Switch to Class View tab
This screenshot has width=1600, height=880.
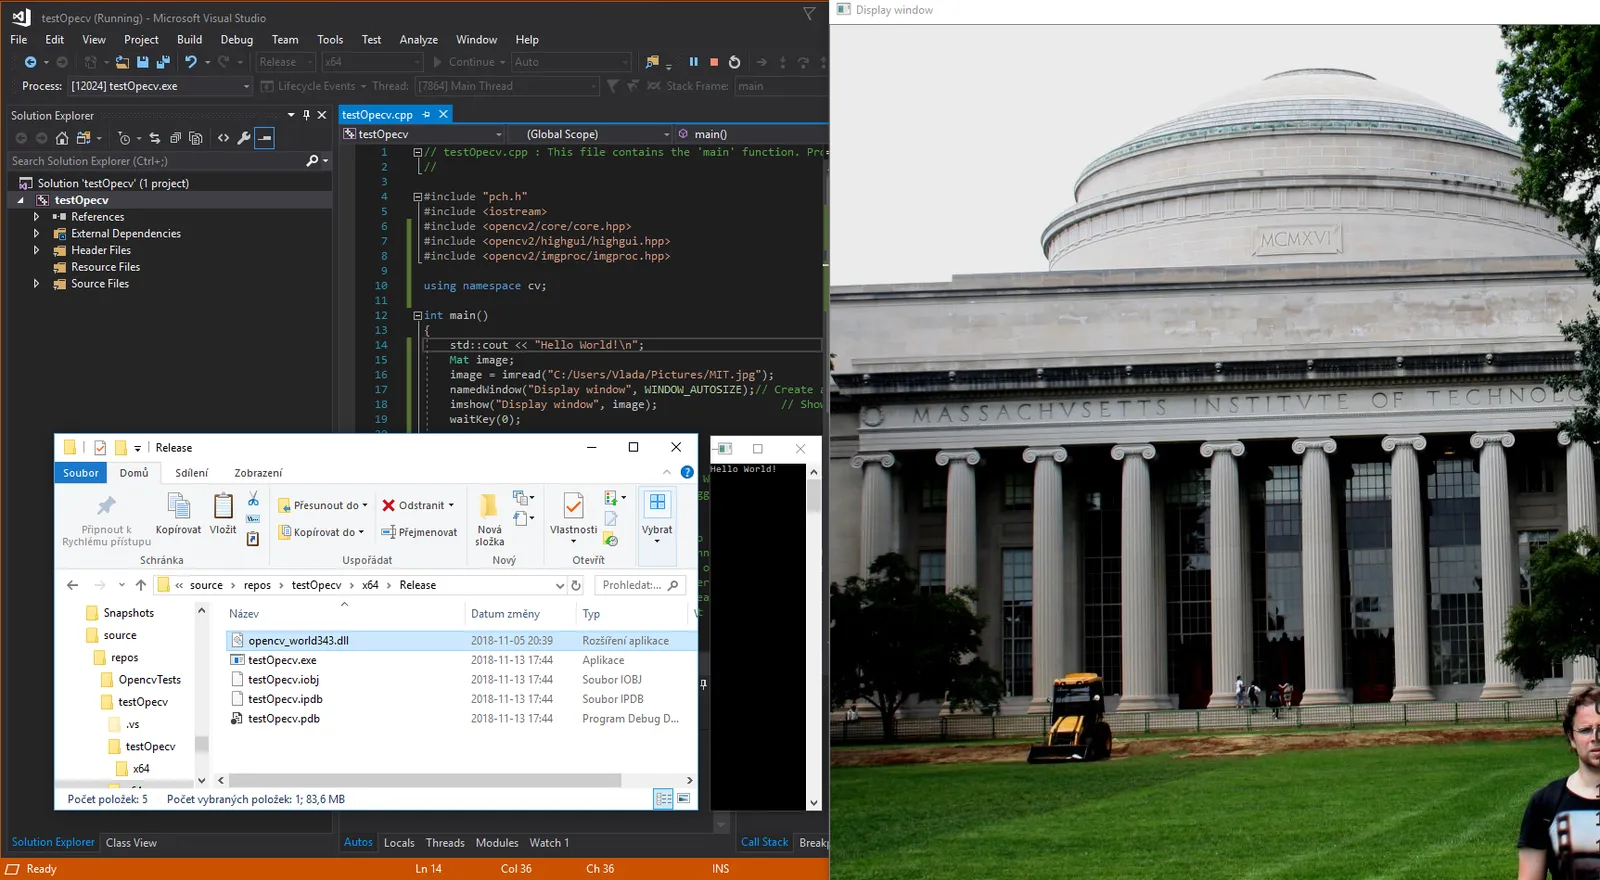(x=131, y=843)
